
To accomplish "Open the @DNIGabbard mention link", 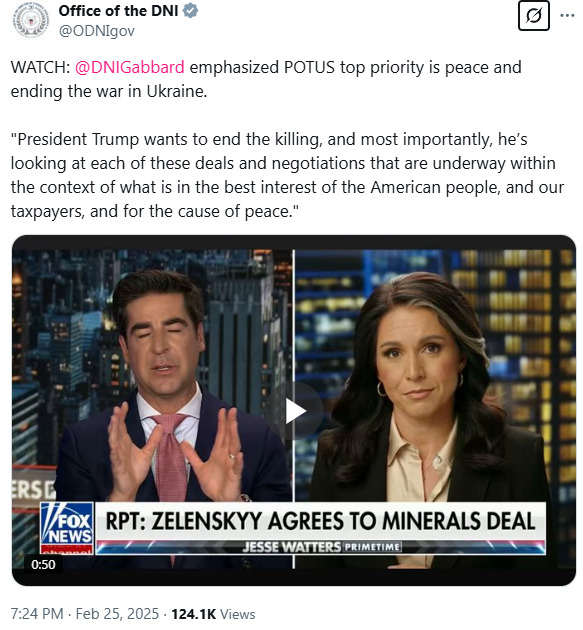I will pos(130,67).
